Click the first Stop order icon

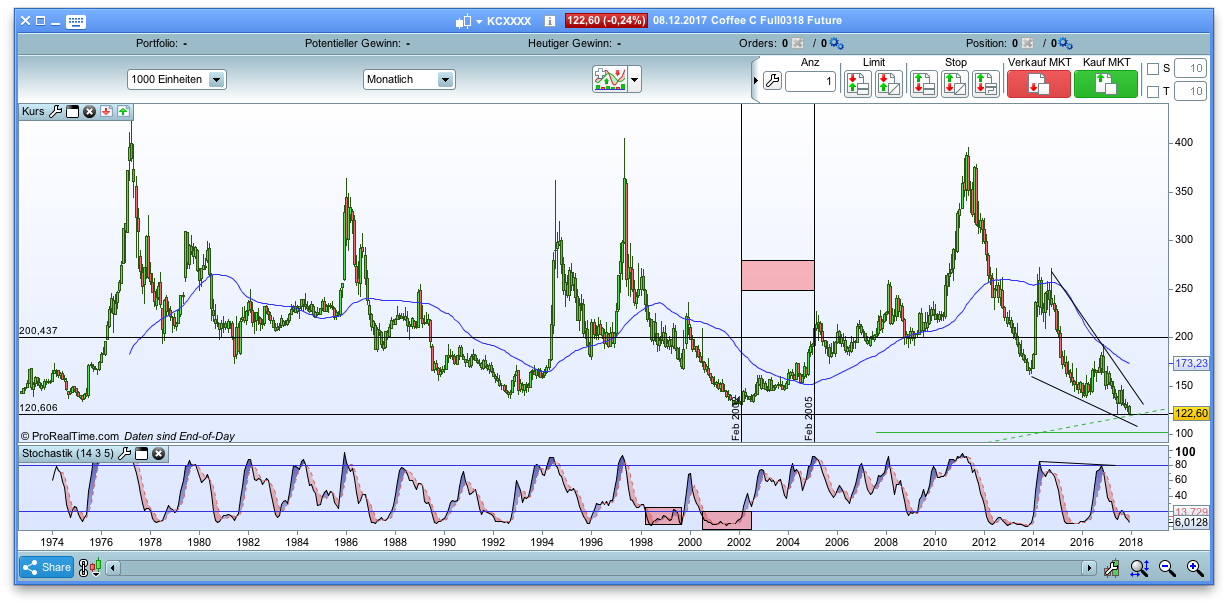[x=923, y=83]
